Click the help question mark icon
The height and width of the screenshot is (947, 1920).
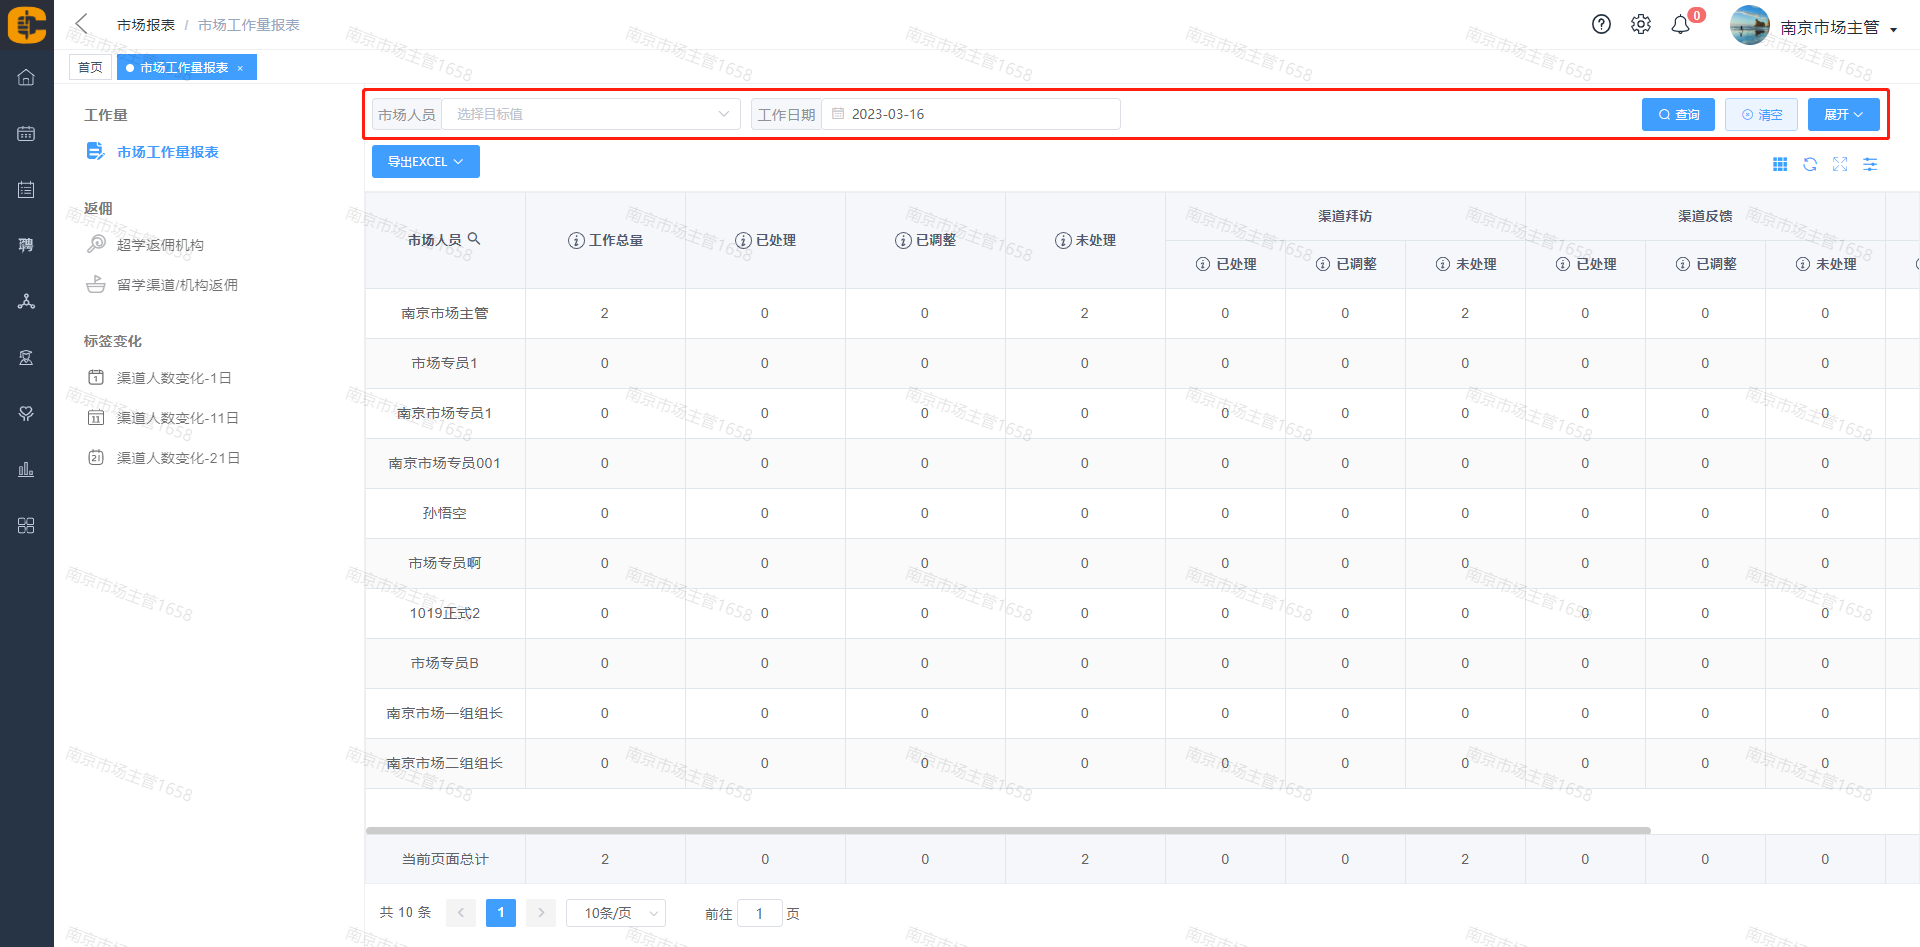pos(1601,25)
